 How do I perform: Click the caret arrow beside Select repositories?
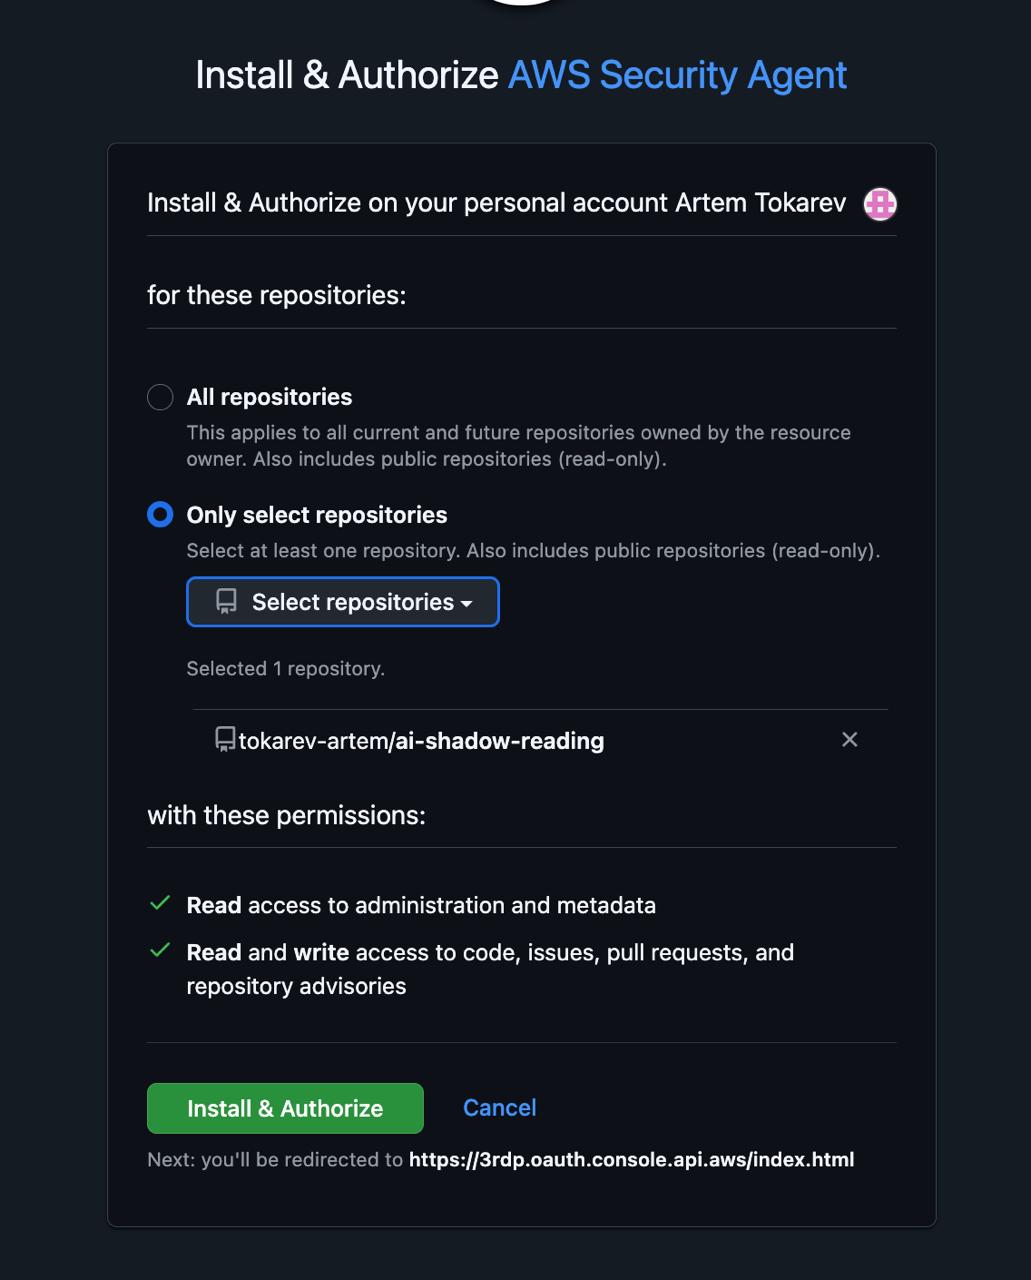[x=466, y=604]
